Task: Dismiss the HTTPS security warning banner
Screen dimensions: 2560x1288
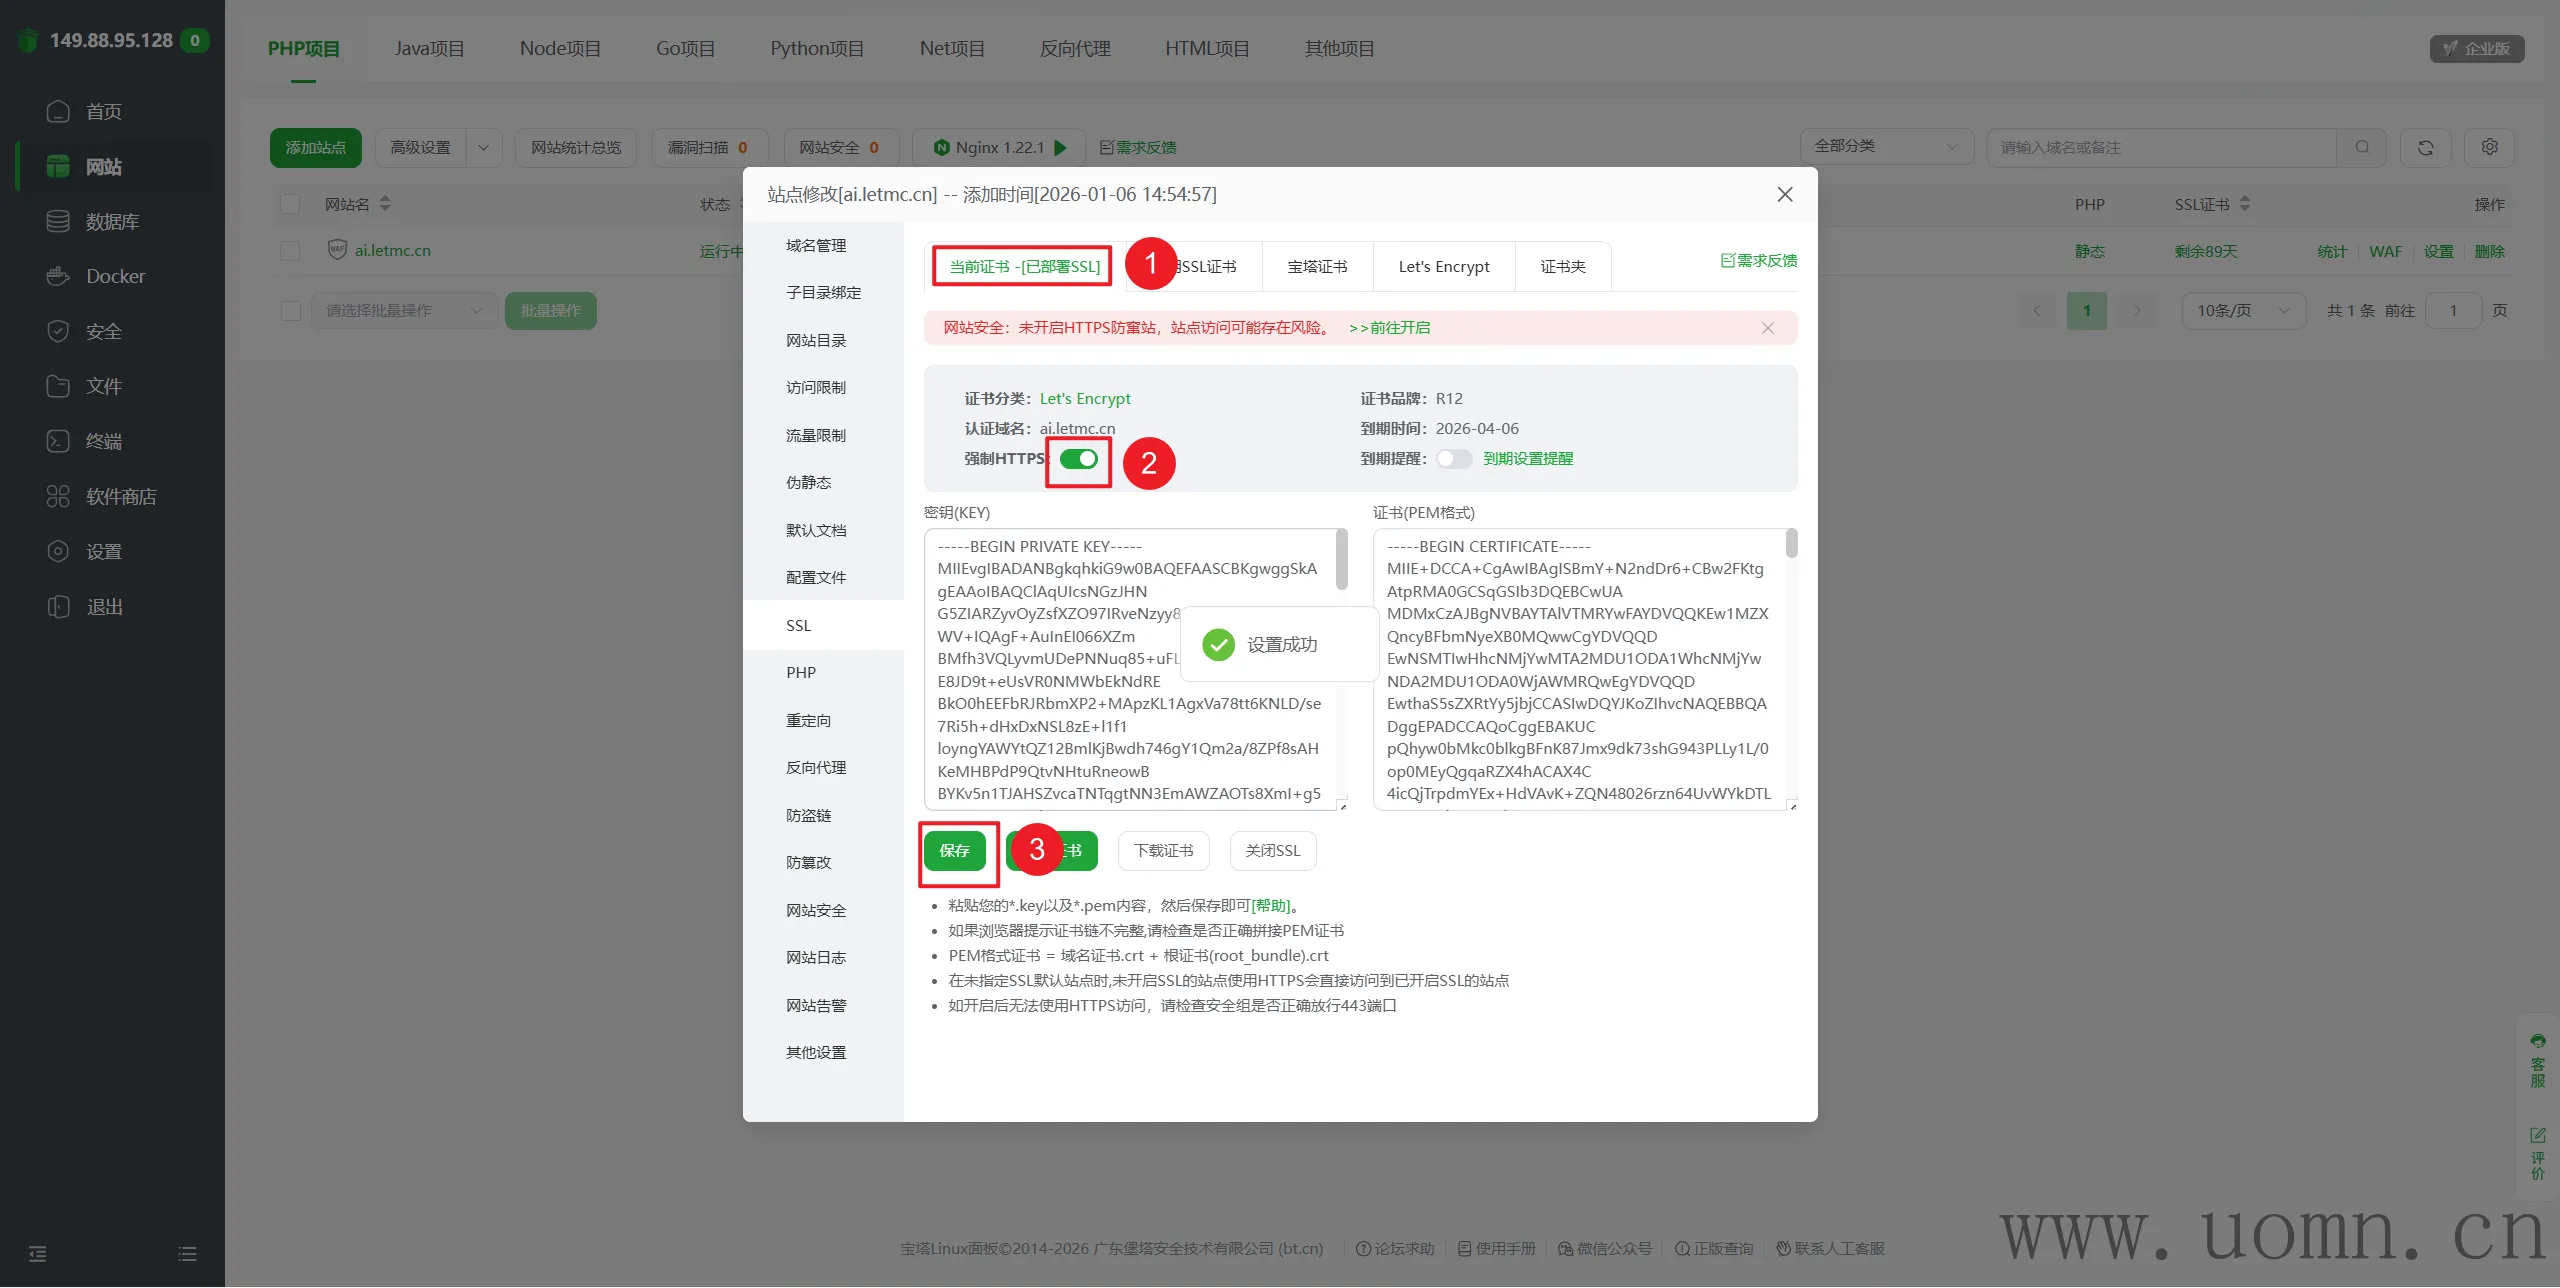Action: [x=1767, y=328]
